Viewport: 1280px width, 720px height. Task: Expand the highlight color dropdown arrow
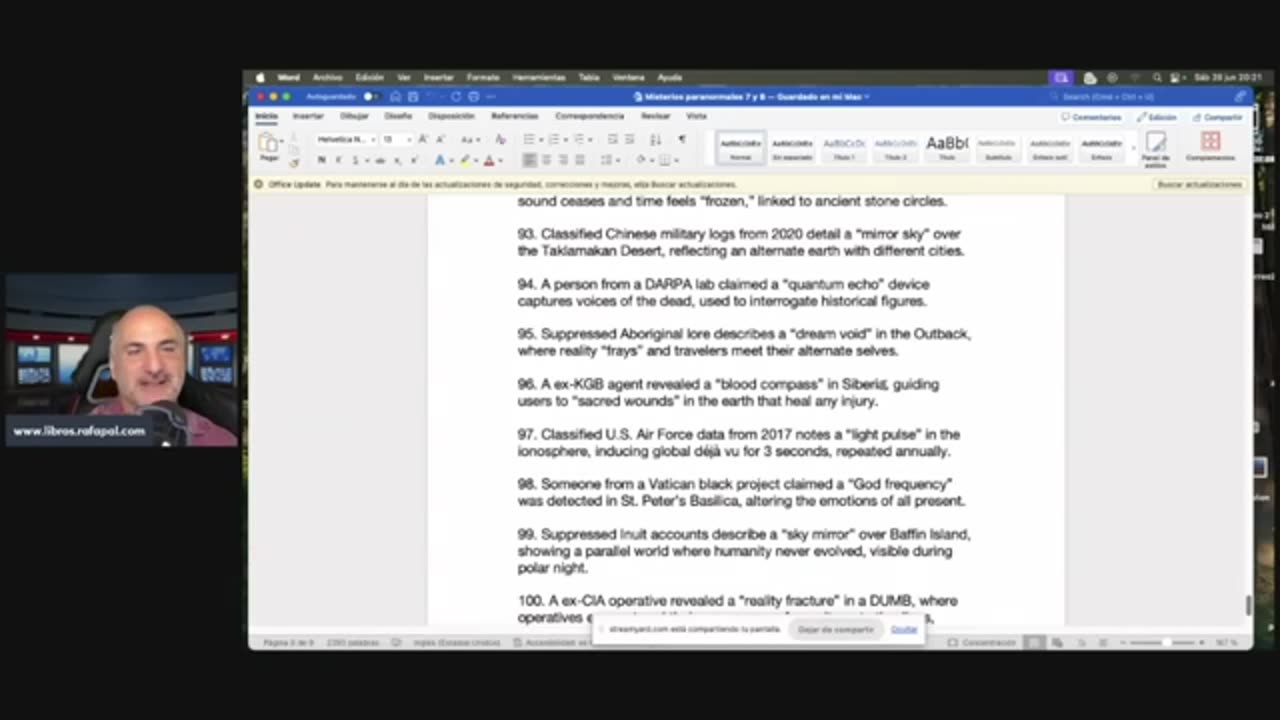point(476,160)
